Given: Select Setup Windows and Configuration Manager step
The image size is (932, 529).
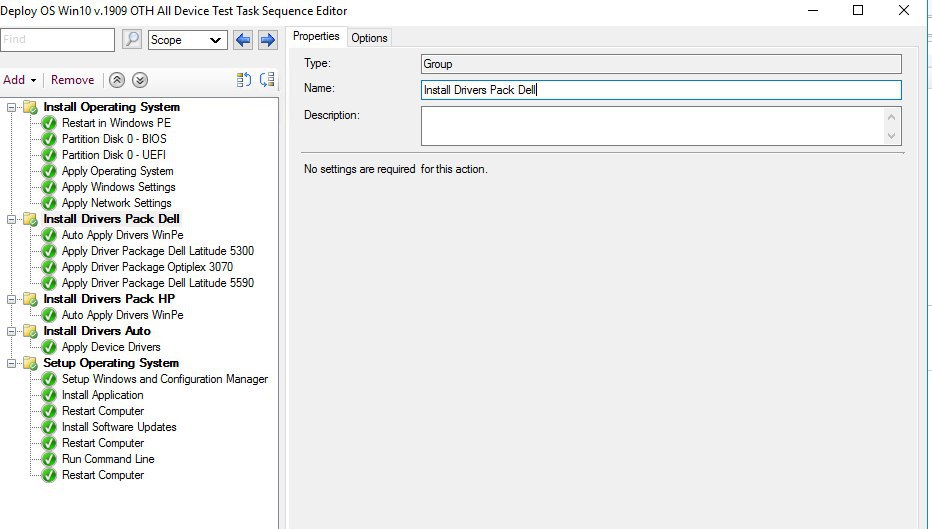Looking at the screenshot, I should coord(165,379).
